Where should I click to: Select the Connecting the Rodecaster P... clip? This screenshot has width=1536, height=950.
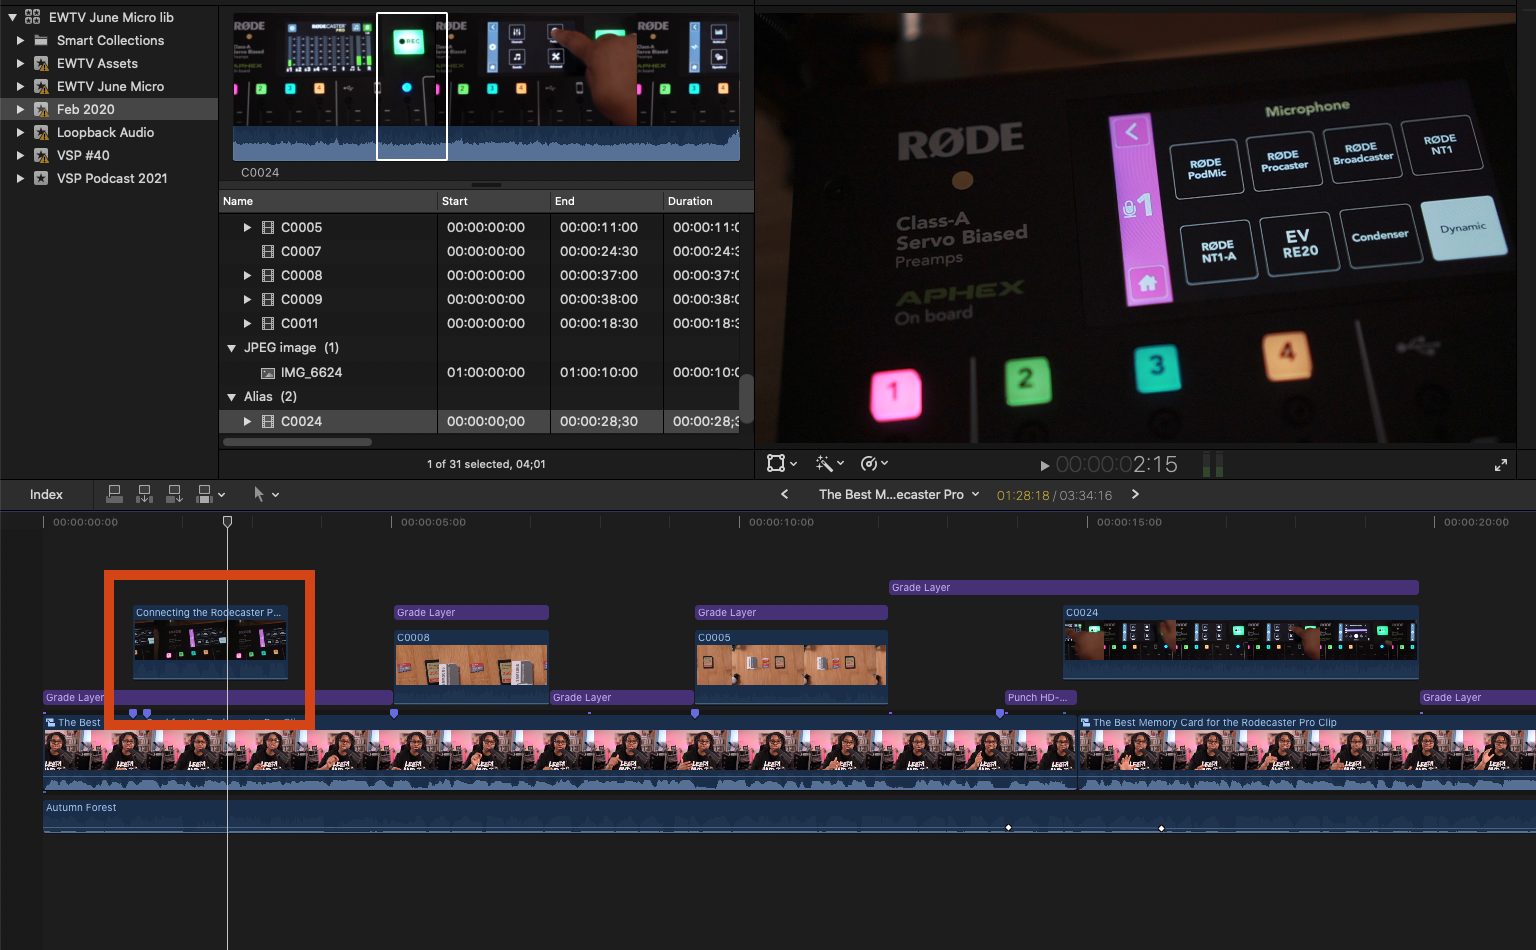[210, 642]
